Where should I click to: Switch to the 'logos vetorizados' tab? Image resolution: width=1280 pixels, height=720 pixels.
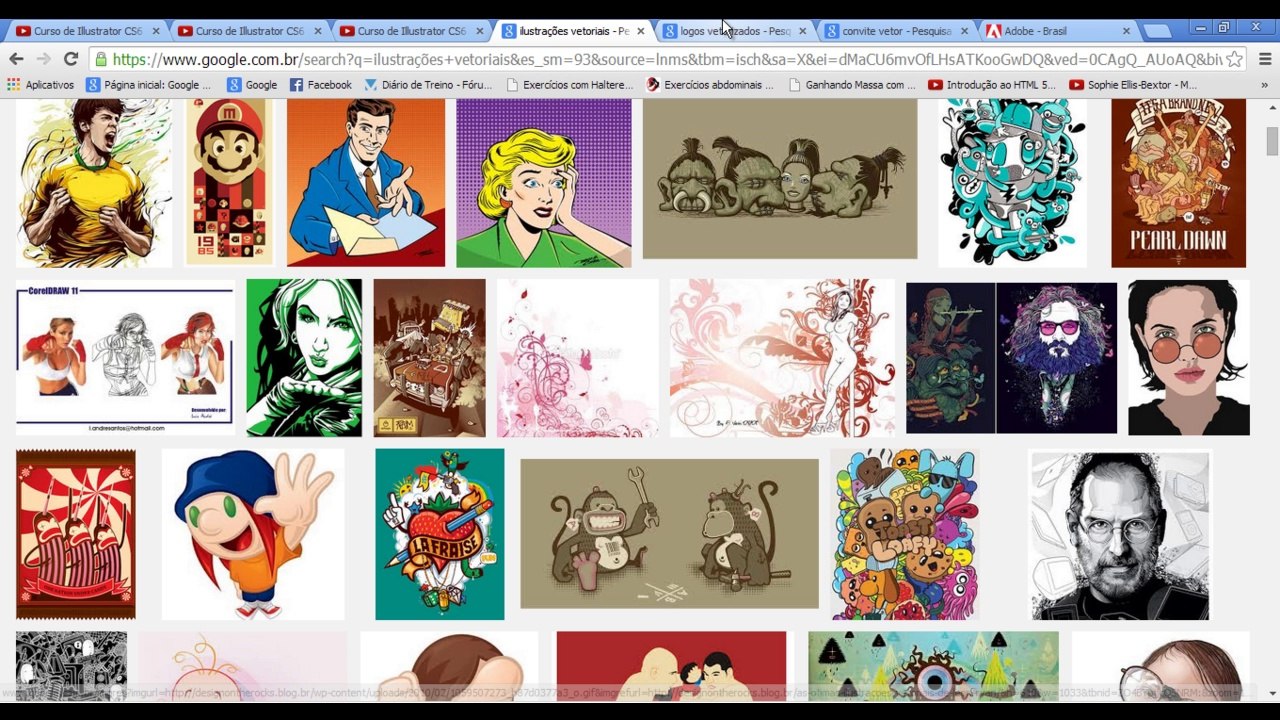(x=734, y=31)
